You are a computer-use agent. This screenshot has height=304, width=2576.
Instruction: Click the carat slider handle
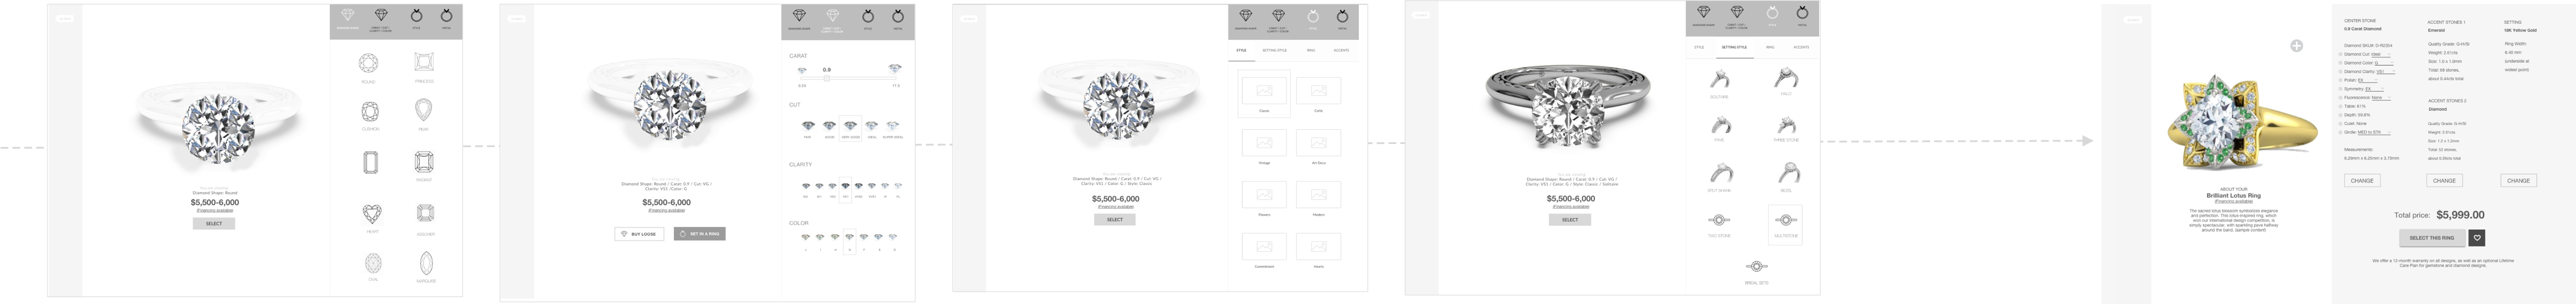point(827,78)
